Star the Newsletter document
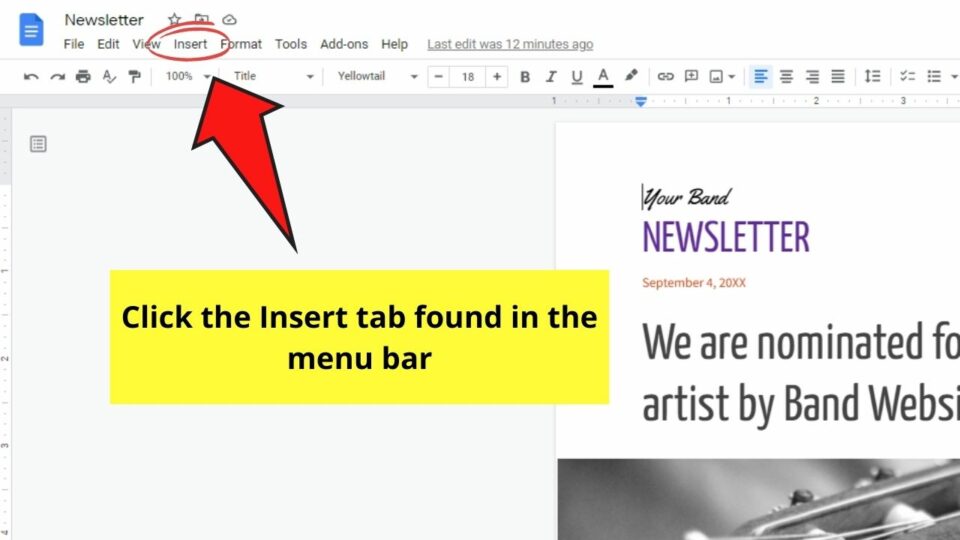 click(174, 20)
